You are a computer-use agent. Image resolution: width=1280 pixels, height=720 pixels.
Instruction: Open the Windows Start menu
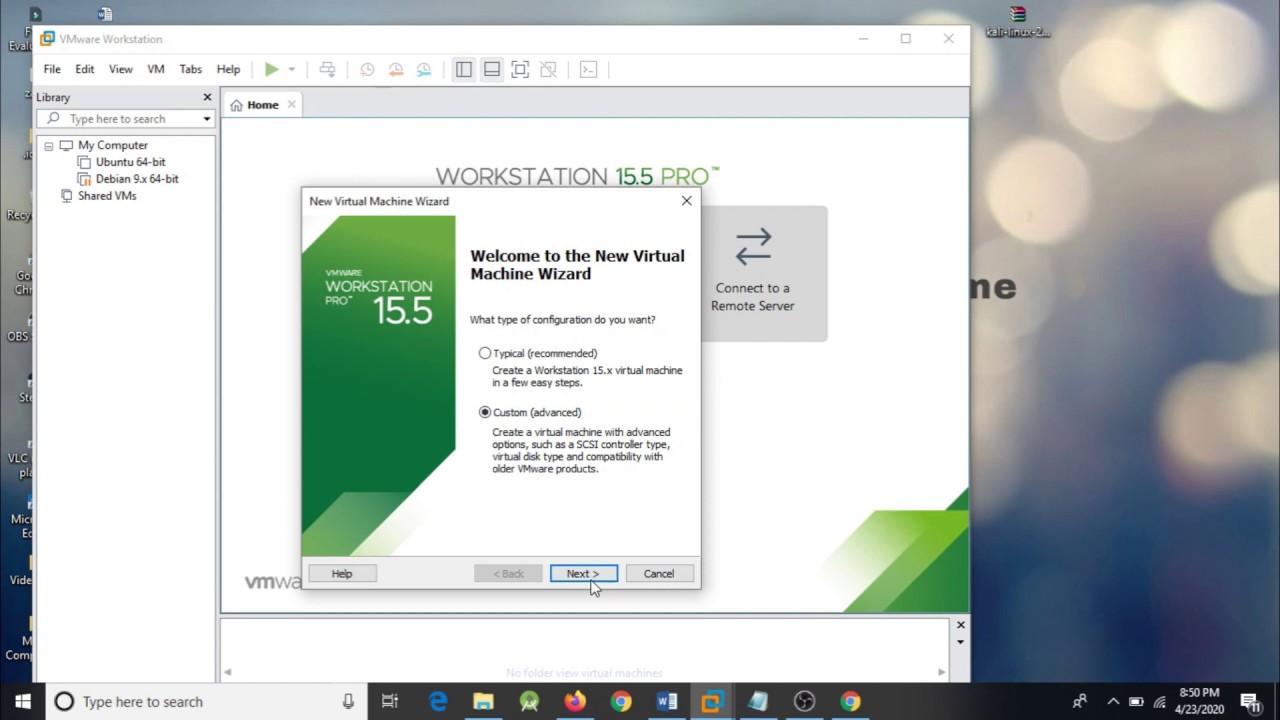(x=23, y=701)
